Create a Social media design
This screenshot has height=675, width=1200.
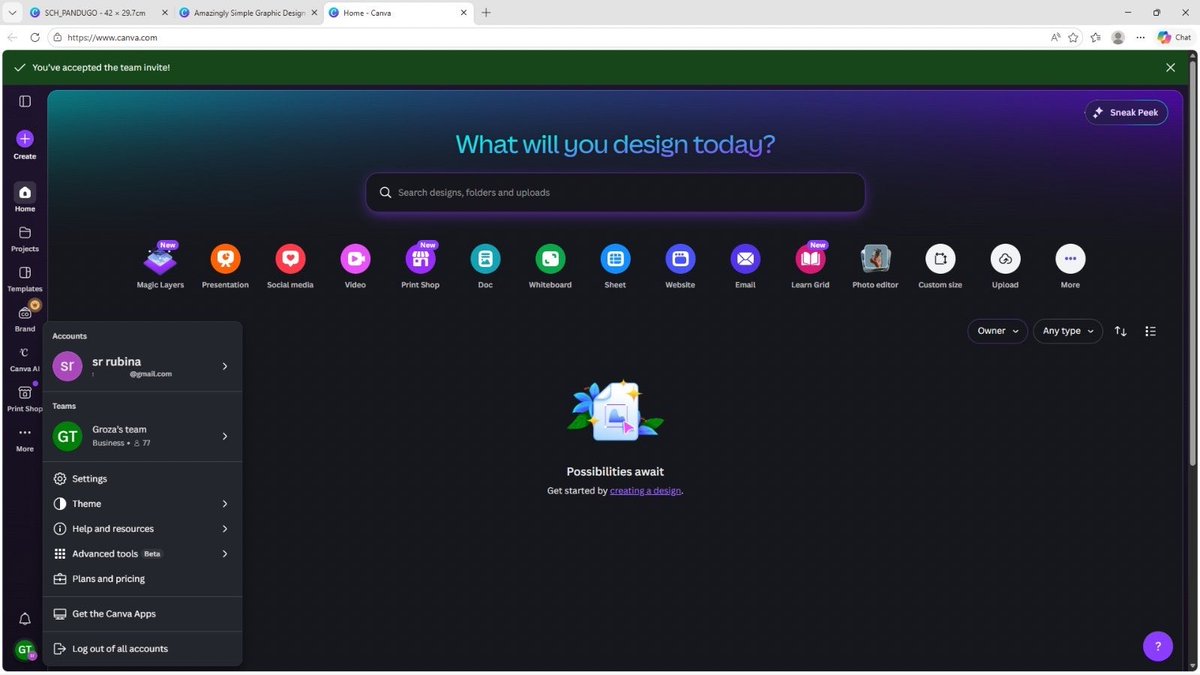(x=290, y=266)
